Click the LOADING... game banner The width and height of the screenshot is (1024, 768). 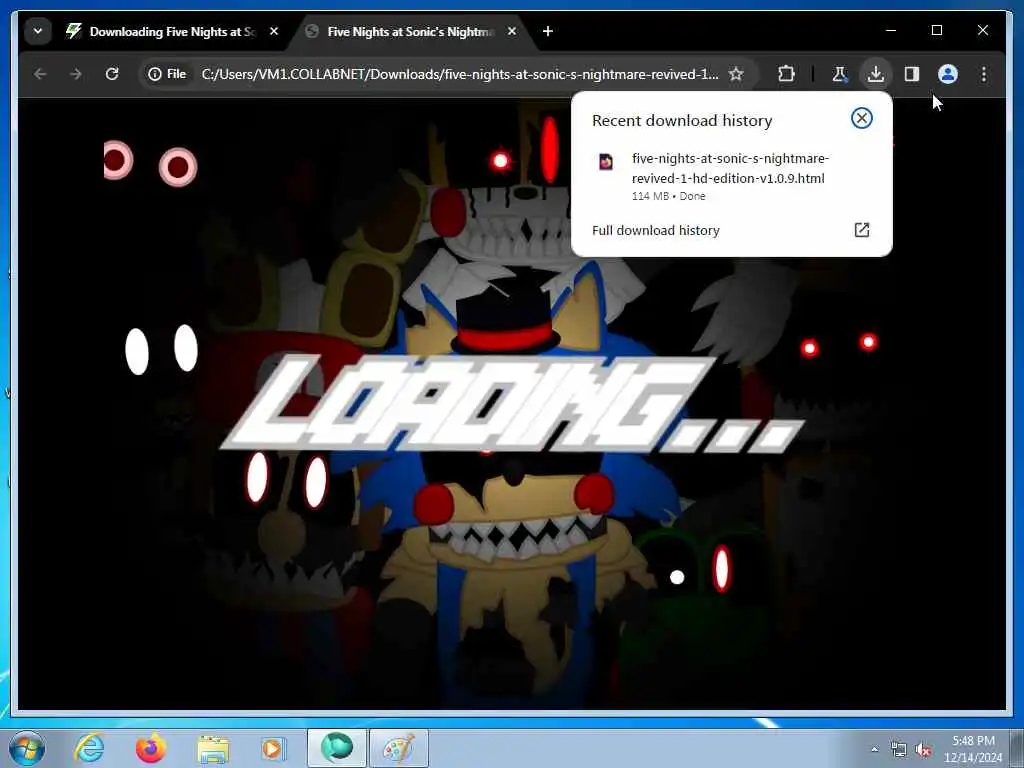[x=513, y=405]
